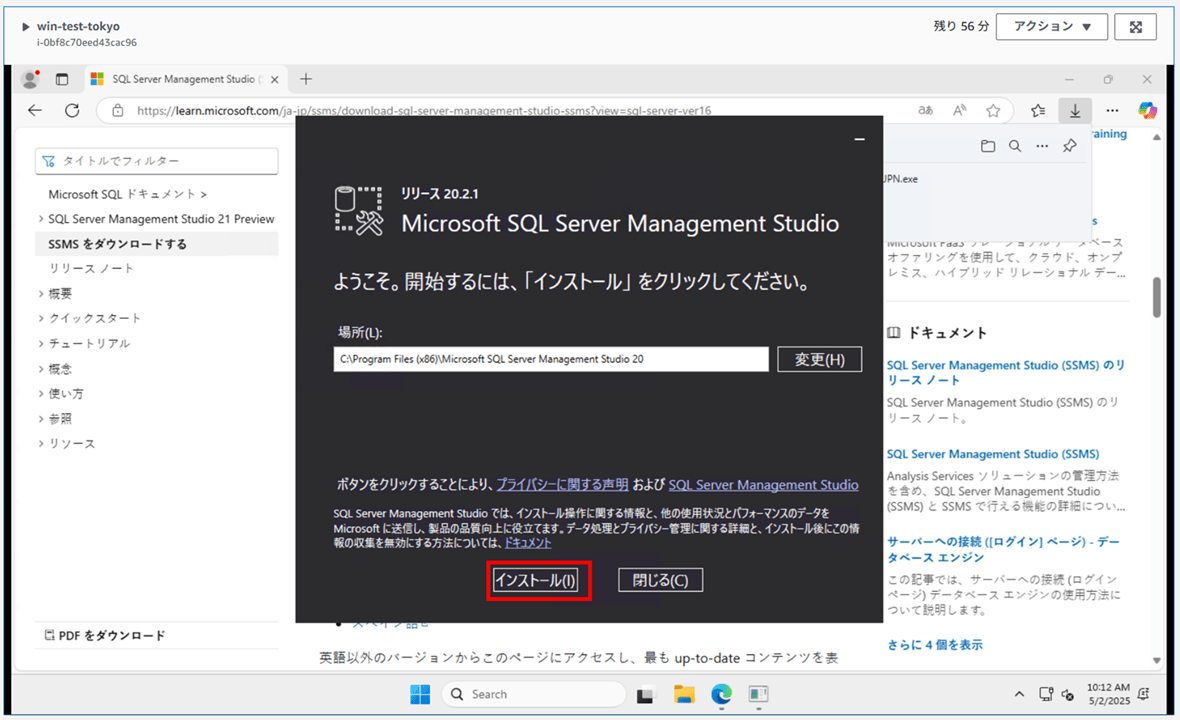The image size is (1180, 720).
Task: Refresh the browser page
Action: [72, 111]
